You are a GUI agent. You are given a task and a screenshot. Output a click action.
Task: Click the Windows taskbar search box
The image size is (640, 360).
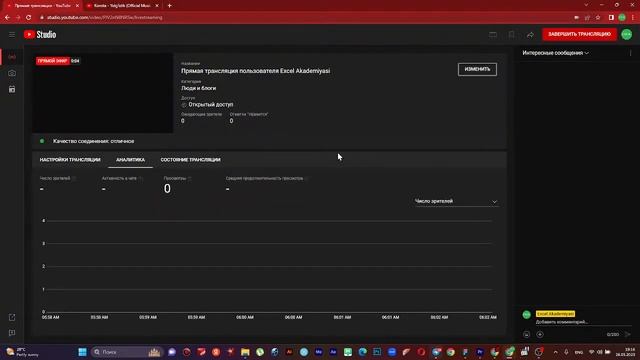[x=127, y=352]
